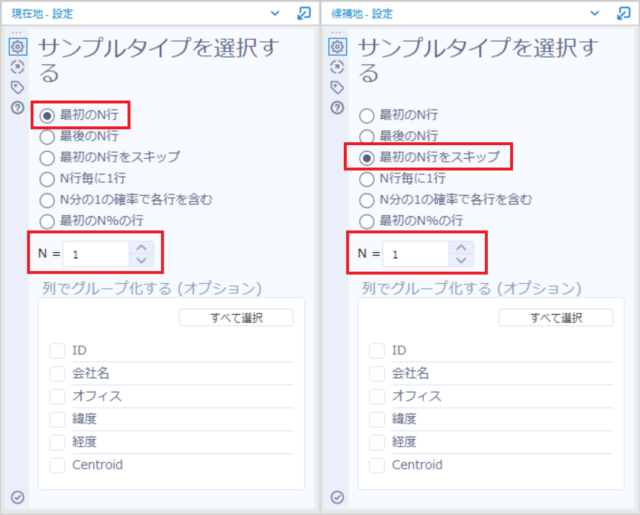
Task: Open annotation tag icon in 候補地 panel
Action: [x=337, y=87]
